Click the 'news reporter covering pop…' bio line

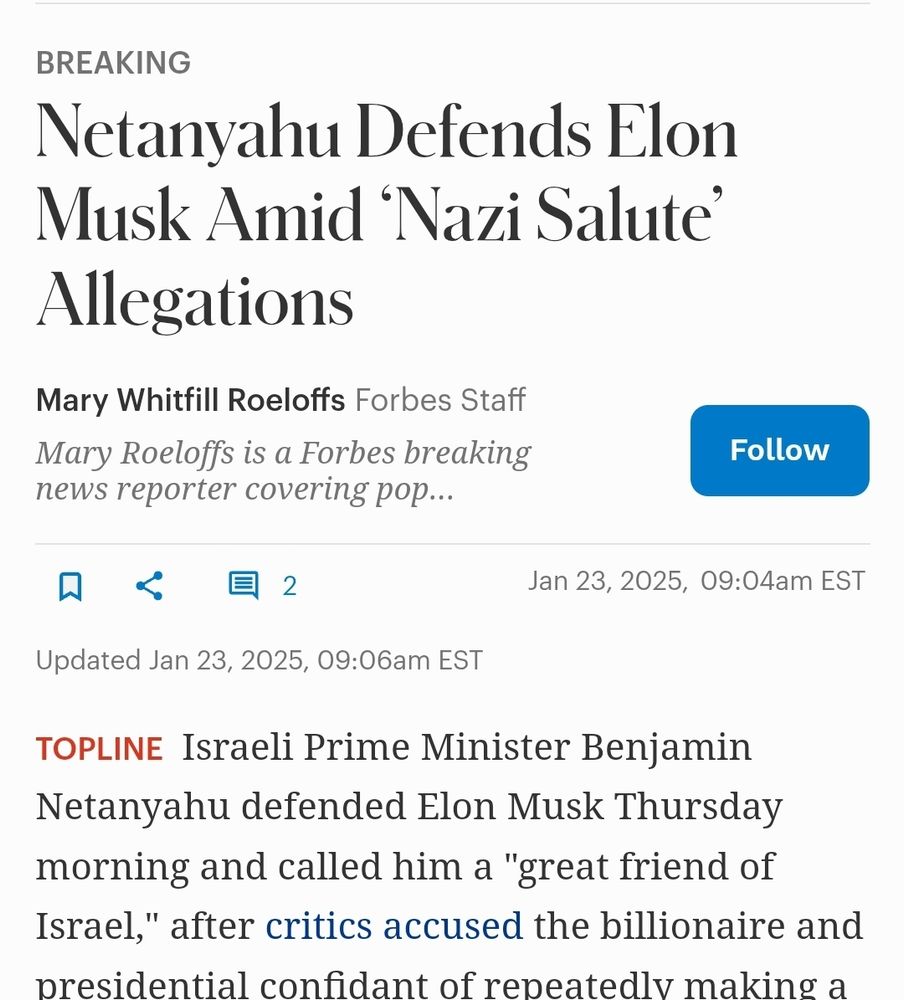point(244,490)
